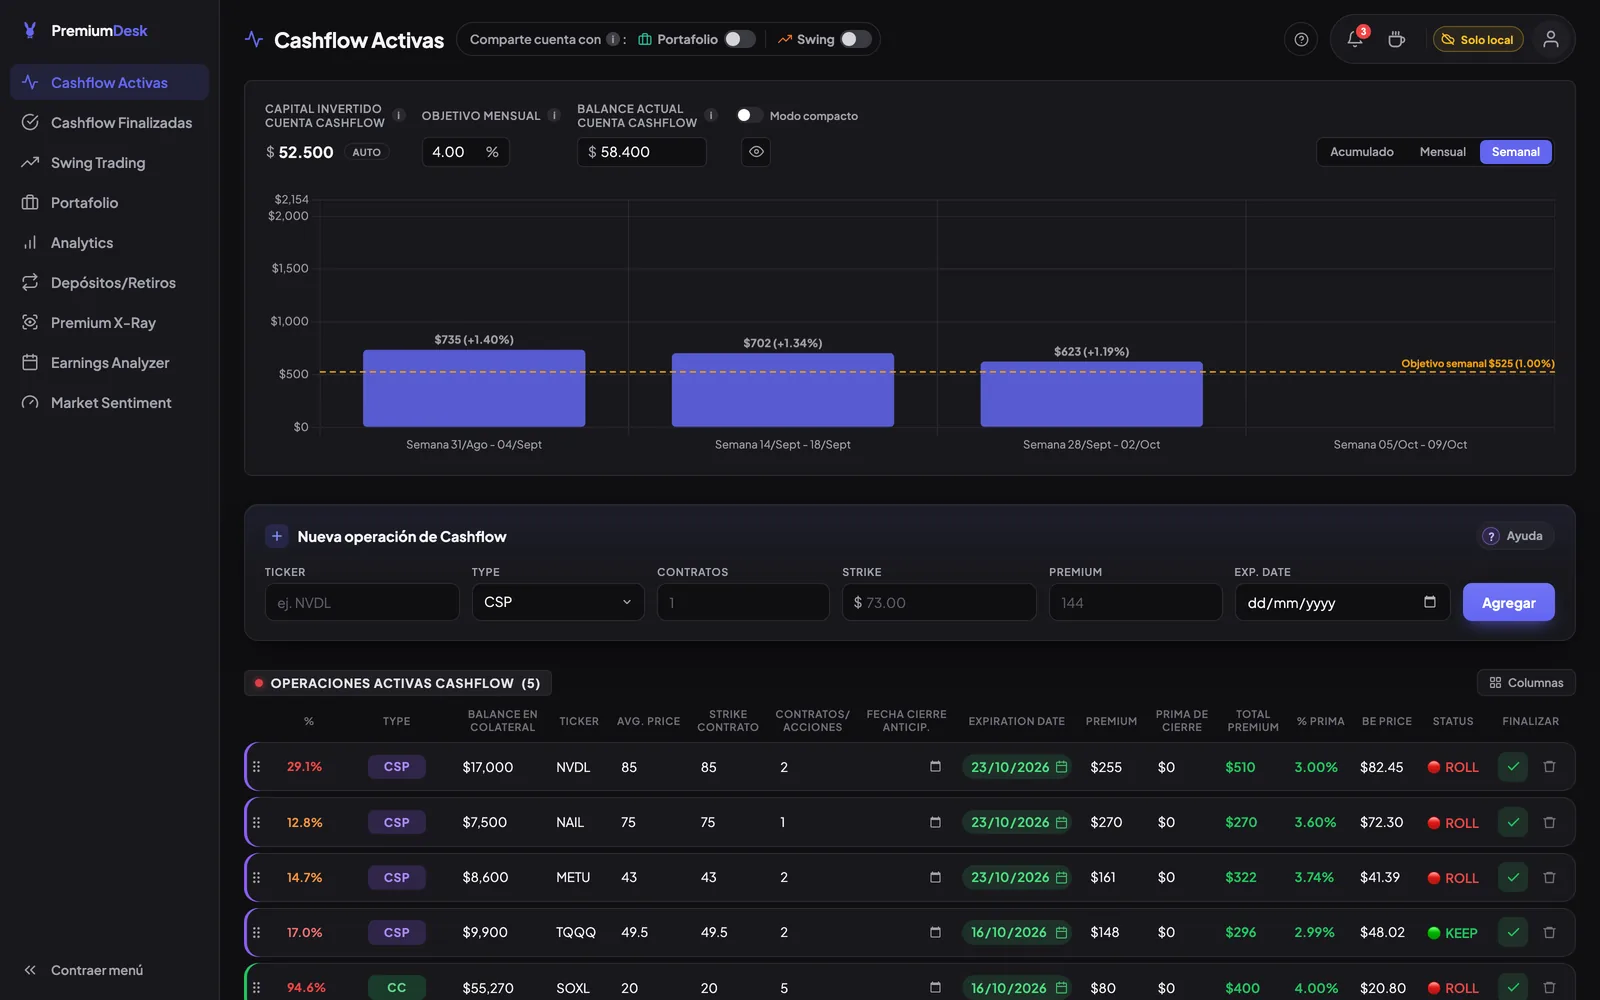This screenshot has width=1600, height=1000.
Task: Open Earnings Analyzer
Action: click(x=109, y=363)
